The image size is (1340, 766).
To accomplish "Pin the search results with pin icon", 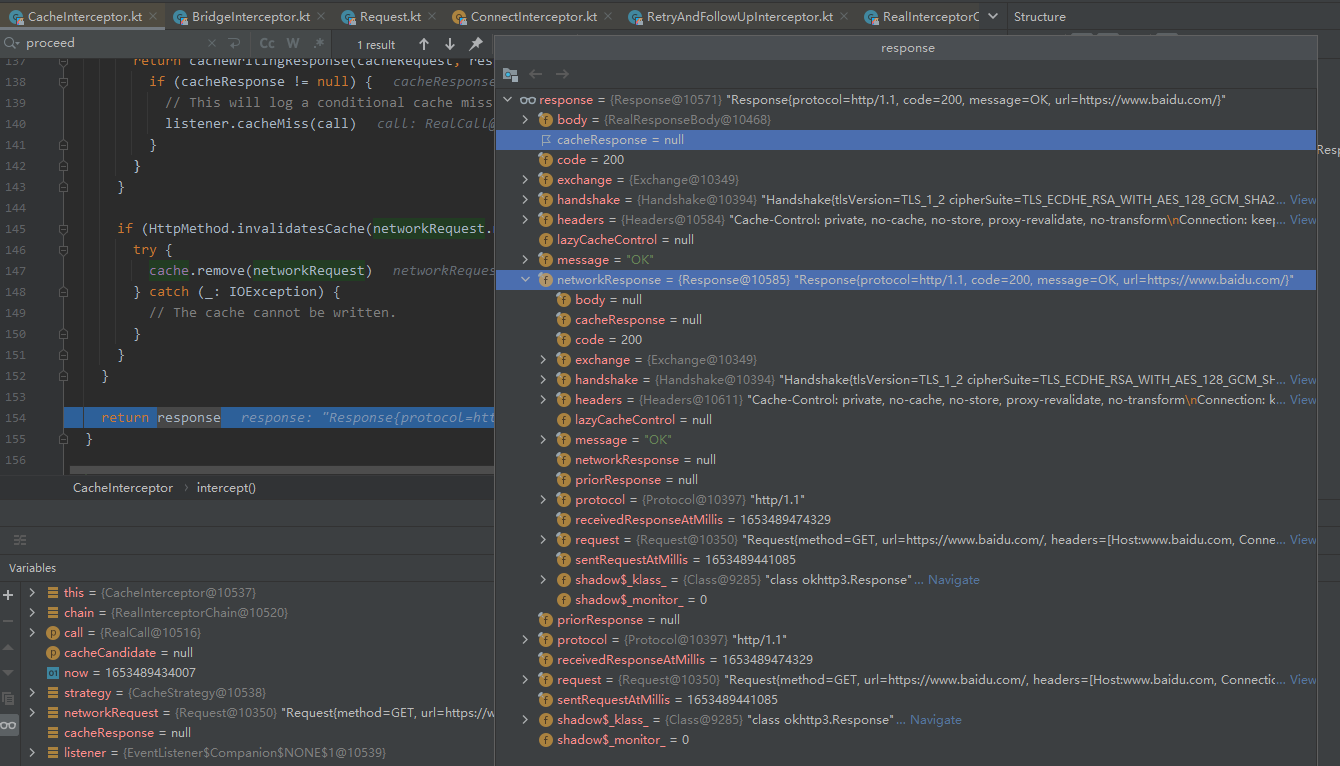I will (476, 44).
